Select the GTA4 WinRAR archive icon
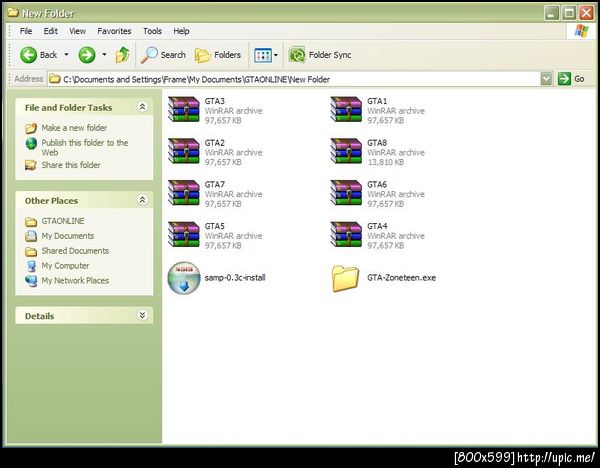This screenshot has width=600, height=468. pyautogui.click(x=346, y=235)
